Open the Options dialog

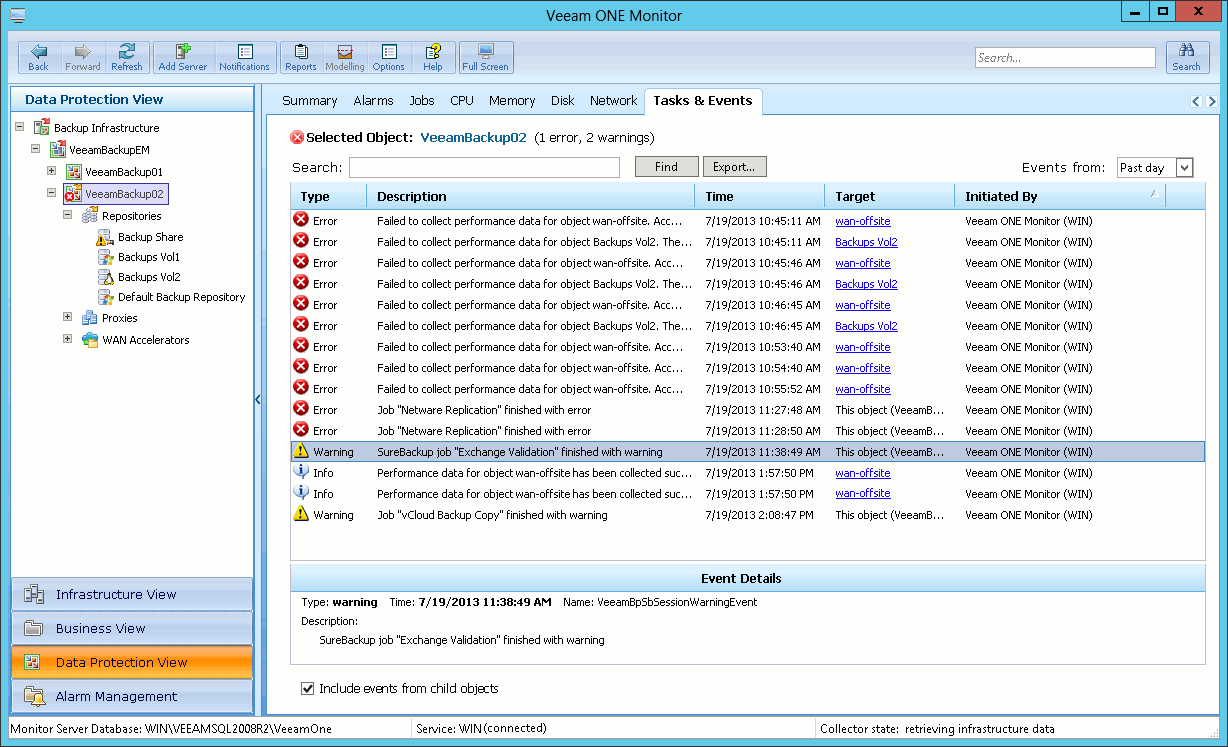coord(389,57)
